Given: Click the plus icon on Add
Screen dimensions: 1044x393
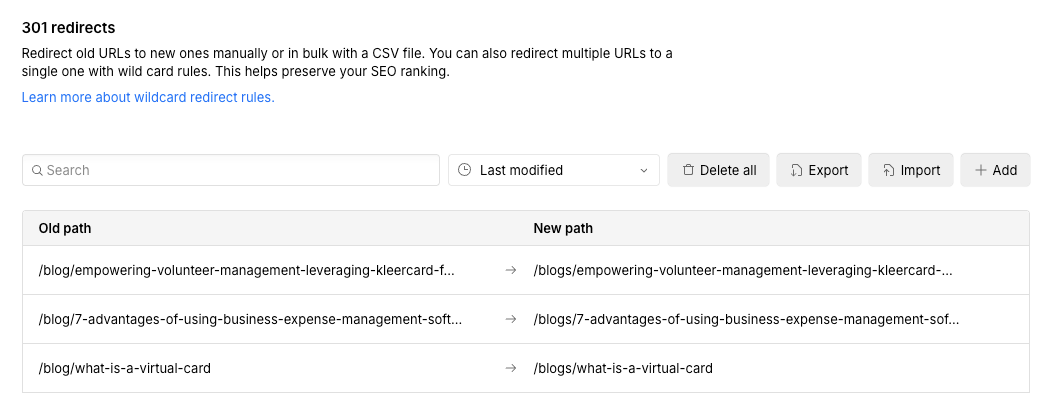Looking at the screenshot, I should (x=980, y=170).
